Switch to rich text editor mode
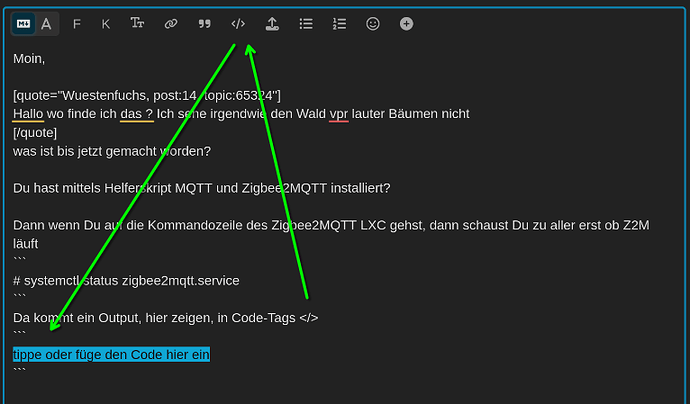 click(x=46, y=24)
